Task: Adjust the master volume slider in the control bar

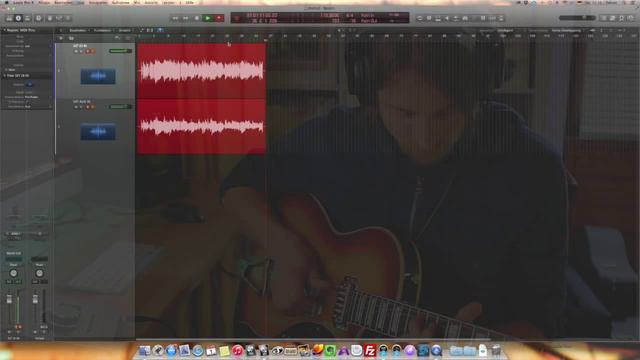Action: pyautogui.click(x=577, y=18)
